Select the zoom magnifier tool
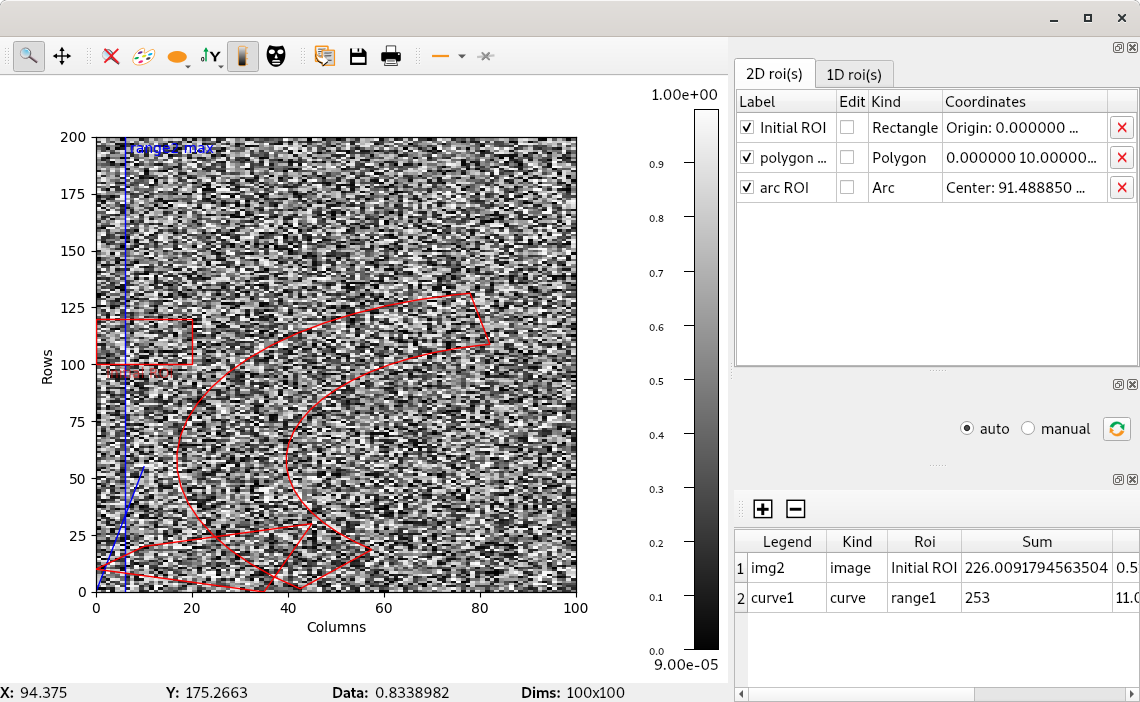Viewport: 1140px width, 702px height. pos(29,56)
